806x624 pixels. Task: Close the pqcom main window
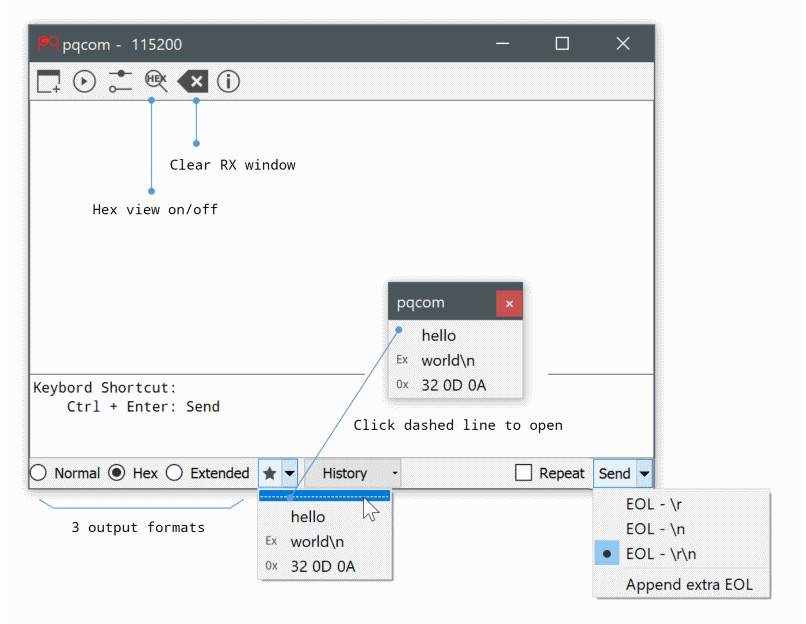[623, 44]
